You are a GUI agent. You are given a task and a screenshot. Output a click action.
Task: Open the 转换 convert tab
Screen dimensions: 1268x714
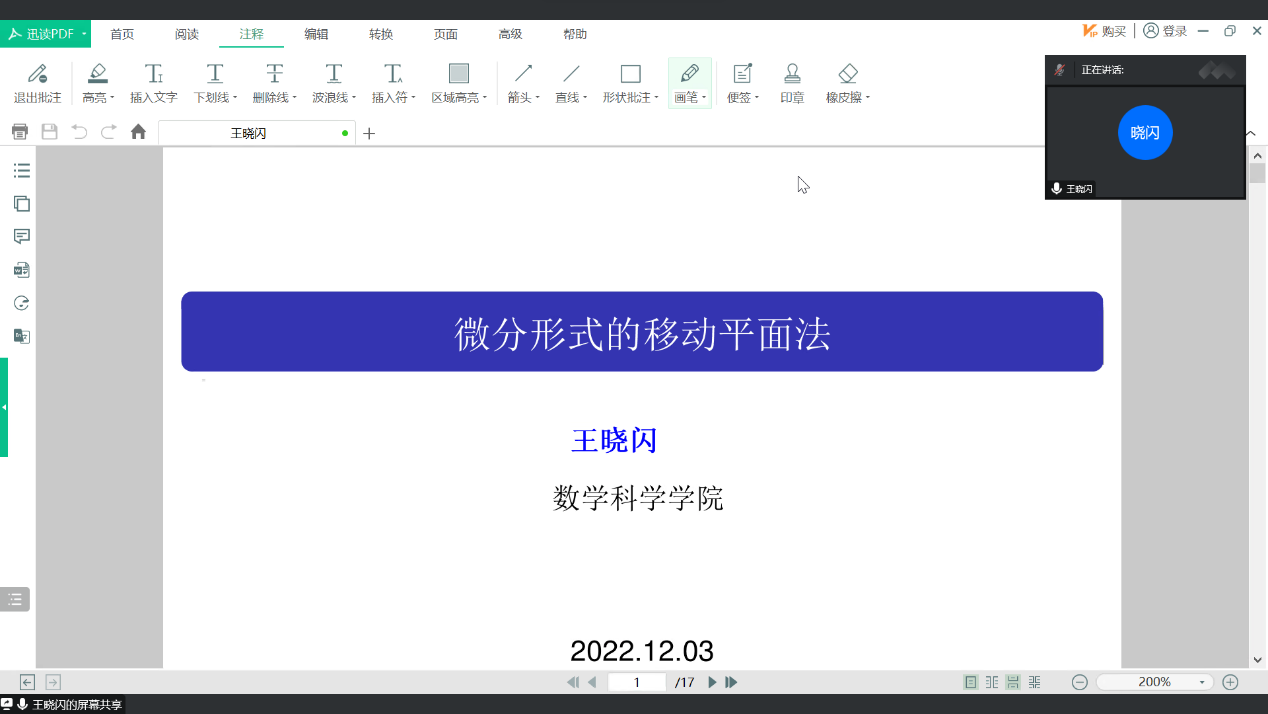point(381,34)
